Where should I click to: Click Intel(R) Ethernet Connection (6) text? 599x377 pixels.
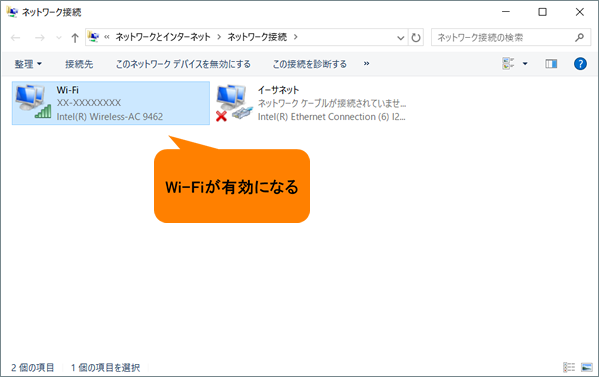click(x=331, y=116)
